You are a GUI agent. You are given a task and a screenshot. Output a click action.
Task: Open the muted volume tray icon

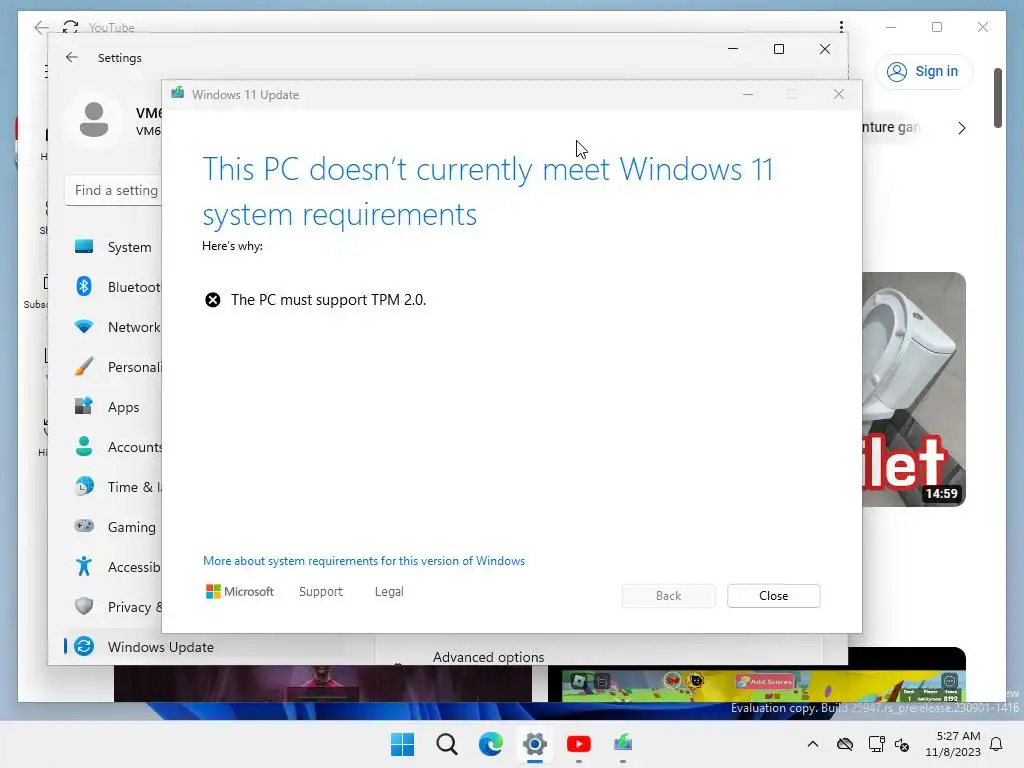(902, 744)
